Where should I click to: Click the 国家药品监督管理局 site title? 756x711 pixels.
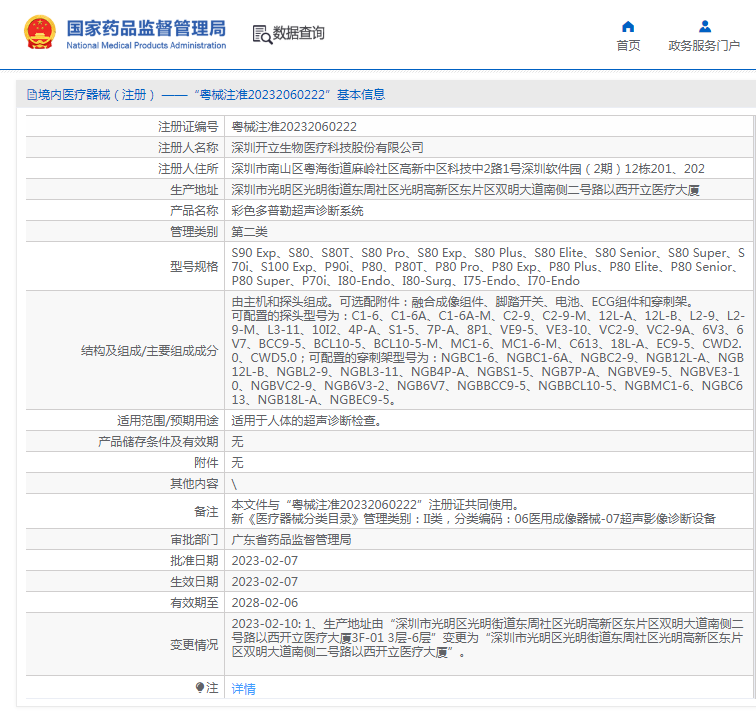point(146,28)
